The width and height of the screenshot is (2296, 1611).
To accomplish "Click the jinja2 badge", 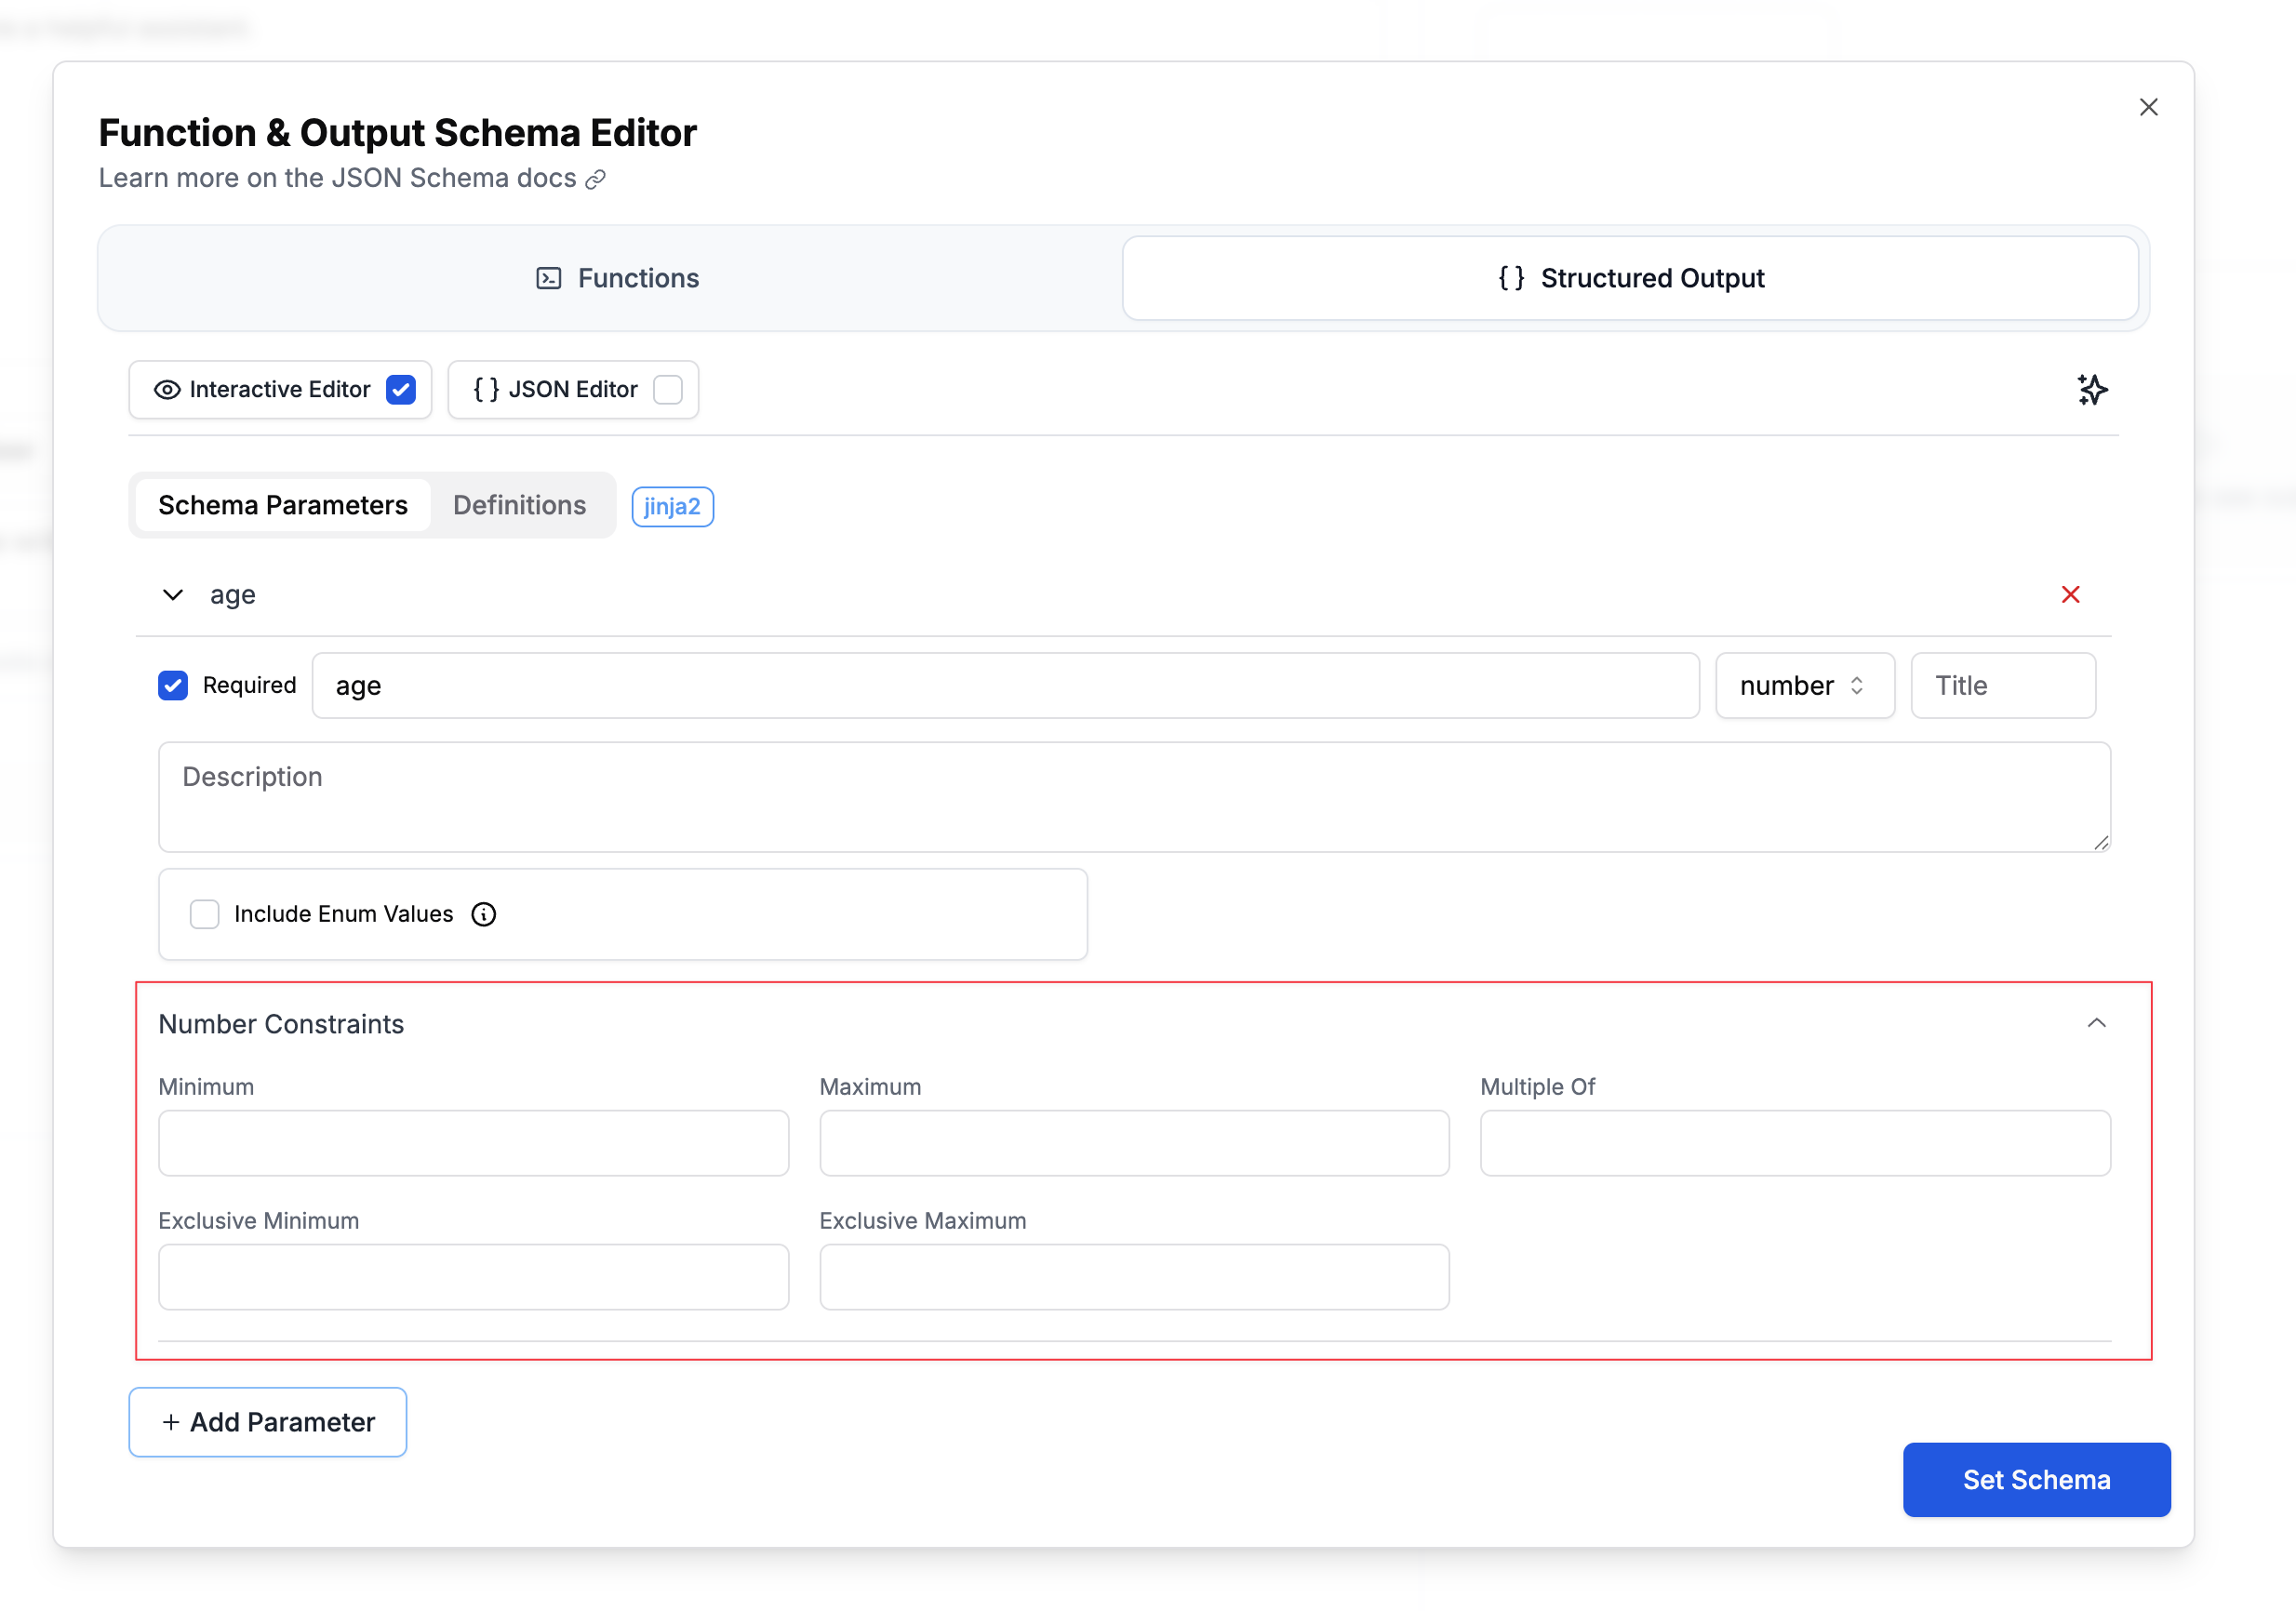I will pos(672,506).
